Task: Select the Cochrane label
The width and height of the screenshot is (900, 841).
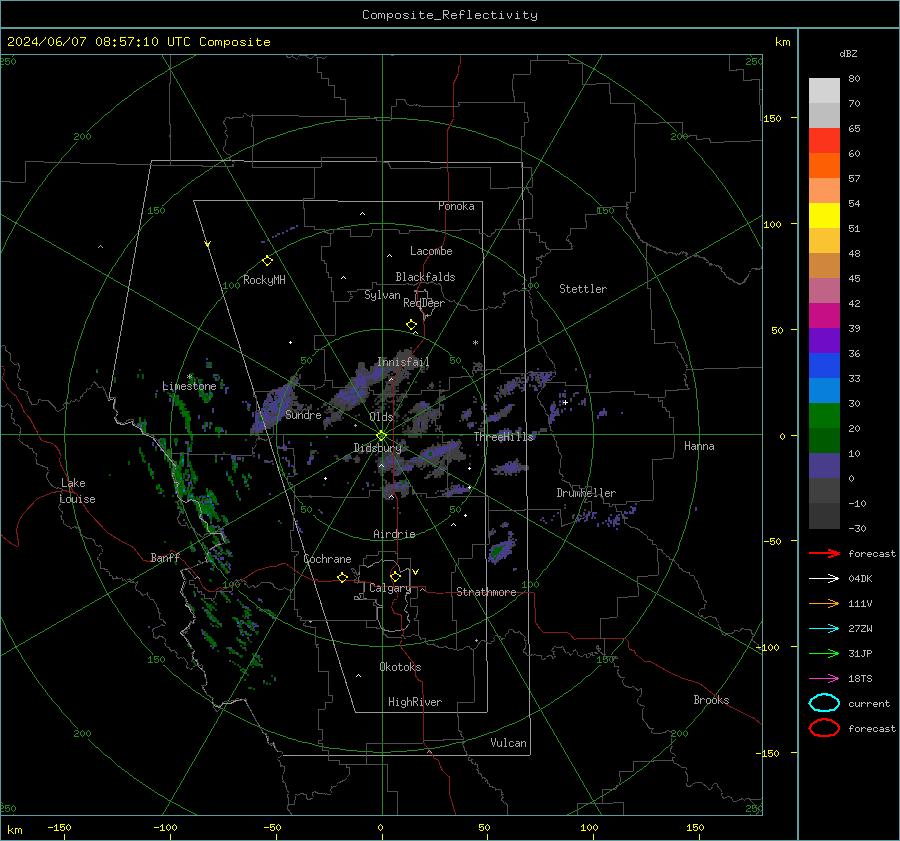Action: [327, 559]
